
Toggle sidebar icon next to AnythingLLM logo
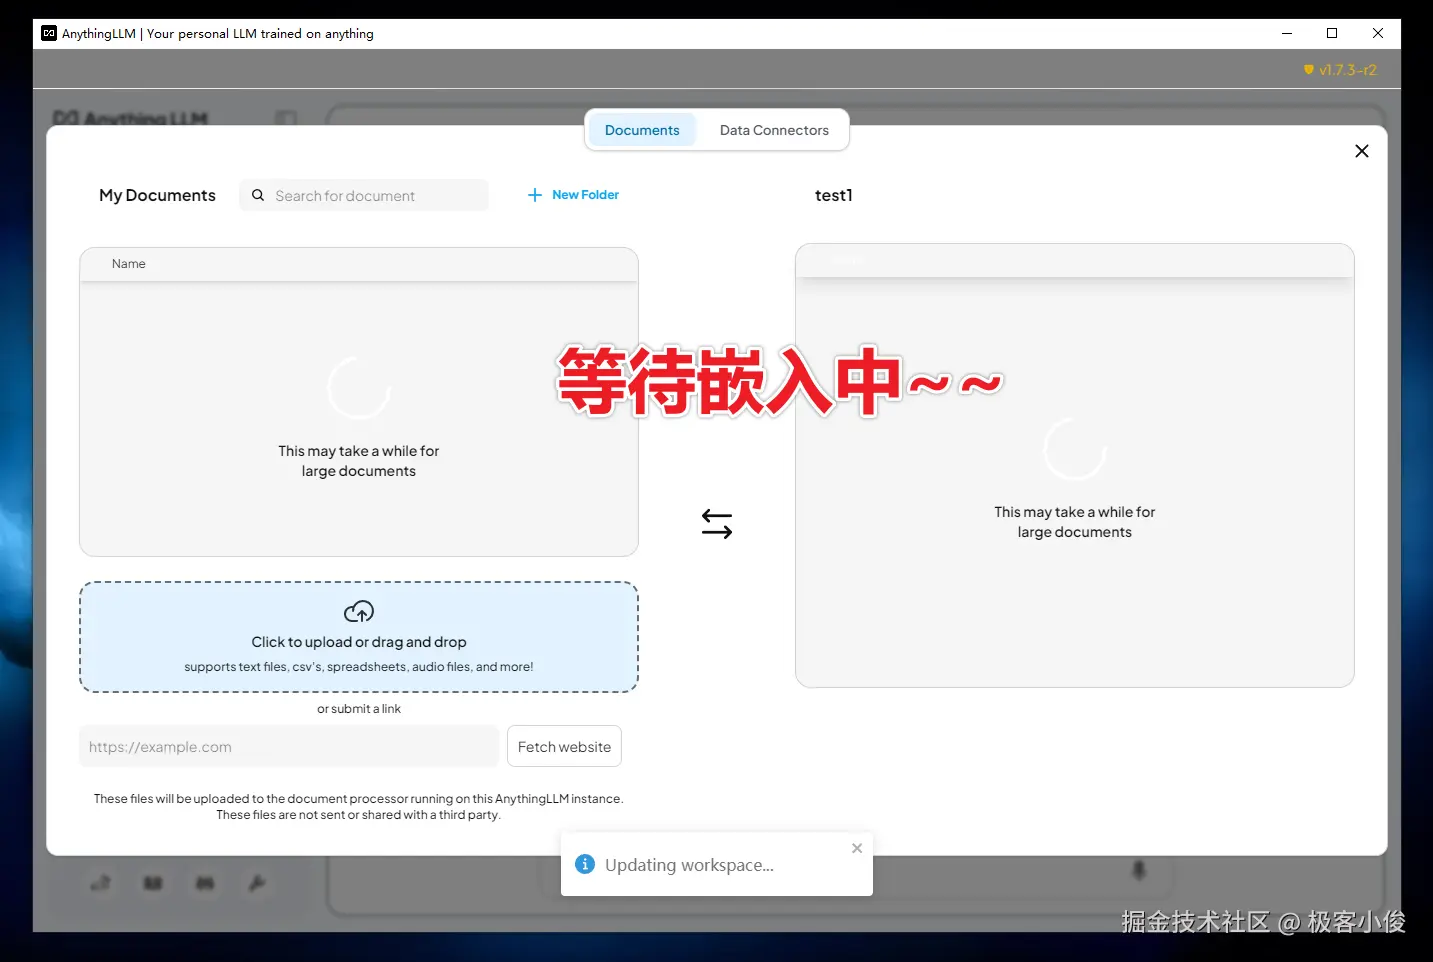(x=286, y=119)
